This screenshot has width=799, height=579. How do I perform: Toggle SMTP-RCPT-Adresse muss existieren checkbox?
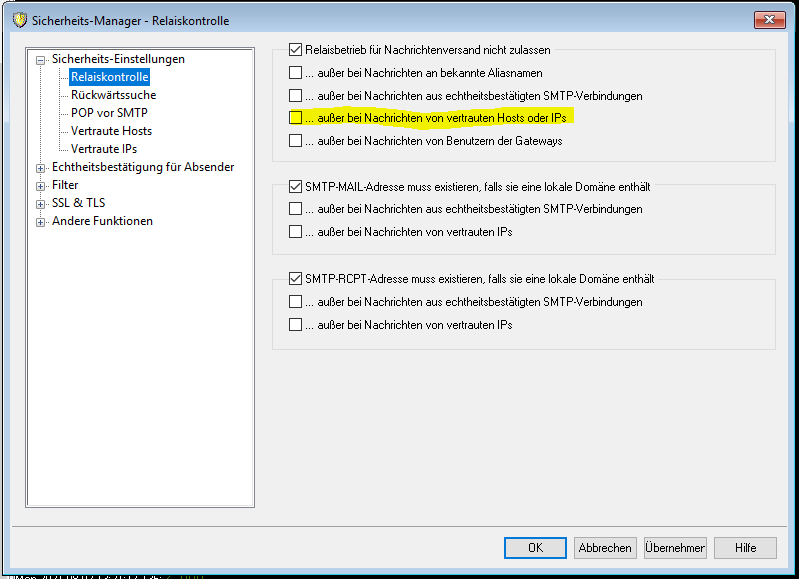coord(295,279)
